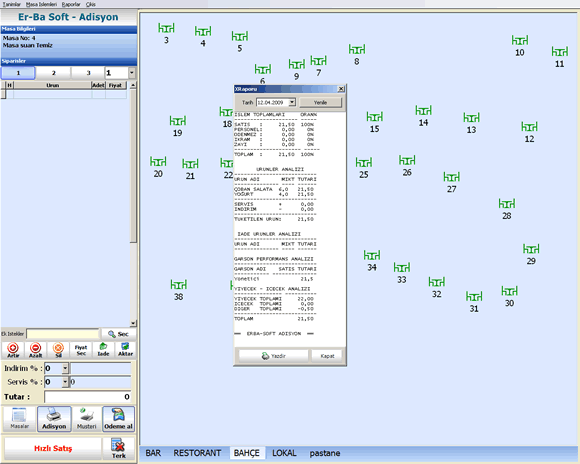Open table 10 icon
This screenshot has height=464, width=580.
point(520,40)
